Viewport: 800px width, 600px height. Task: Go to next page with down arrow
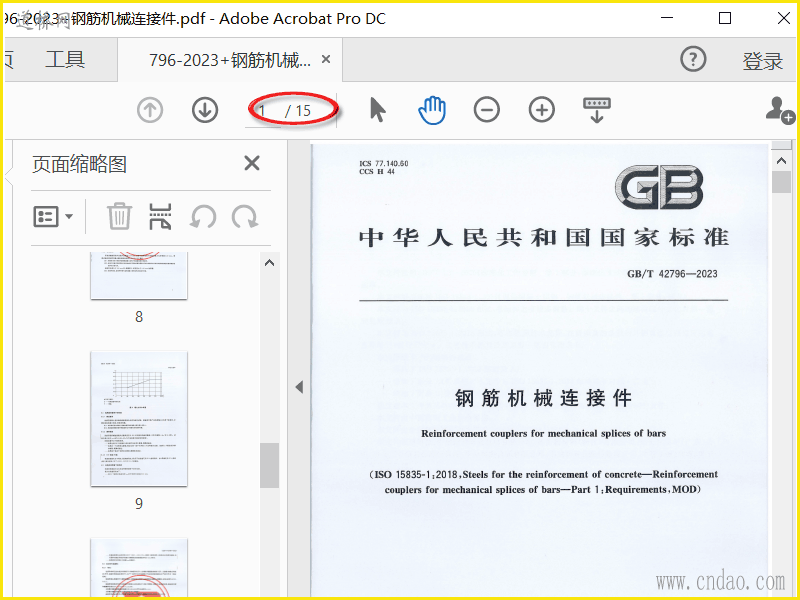[x=205, y=110]
